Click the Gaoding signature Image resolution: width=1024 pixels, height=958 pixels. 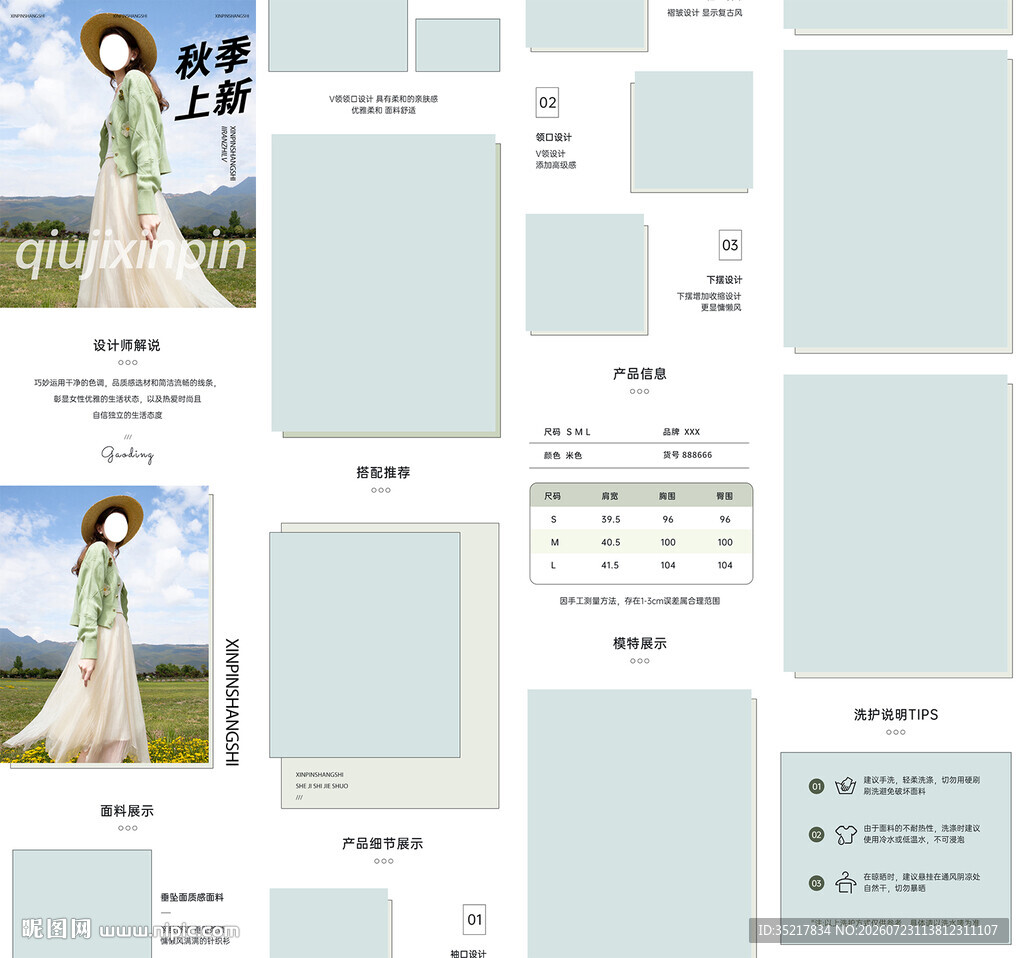tap(127, 454)
